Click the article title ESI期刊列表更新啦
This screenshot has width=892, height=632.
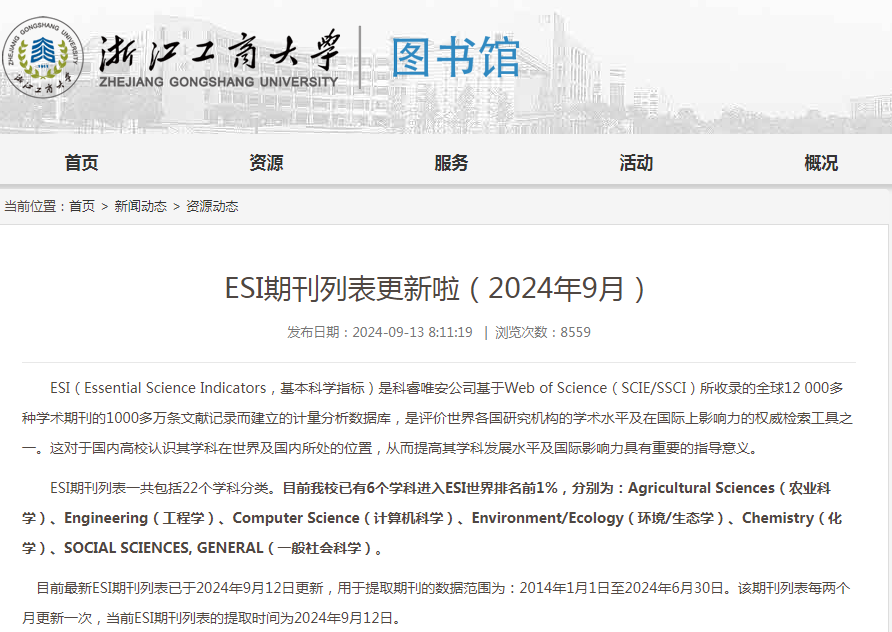[x=437, y=289]
